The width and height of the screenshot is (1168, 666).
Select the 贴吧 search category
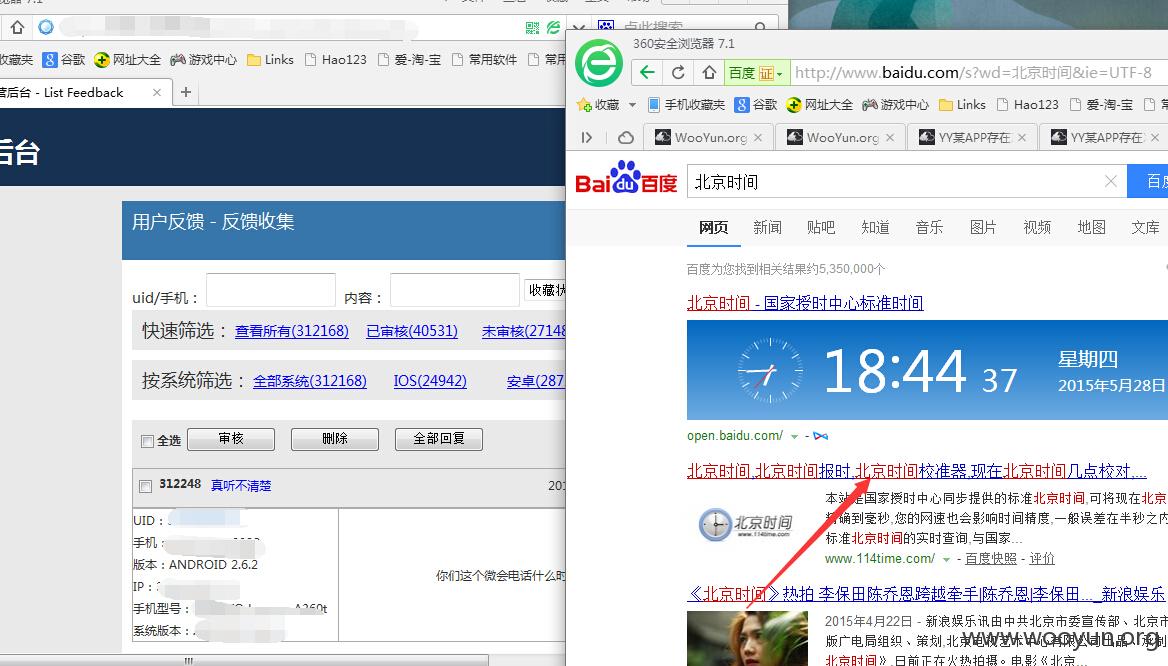[x=821, y=227]
